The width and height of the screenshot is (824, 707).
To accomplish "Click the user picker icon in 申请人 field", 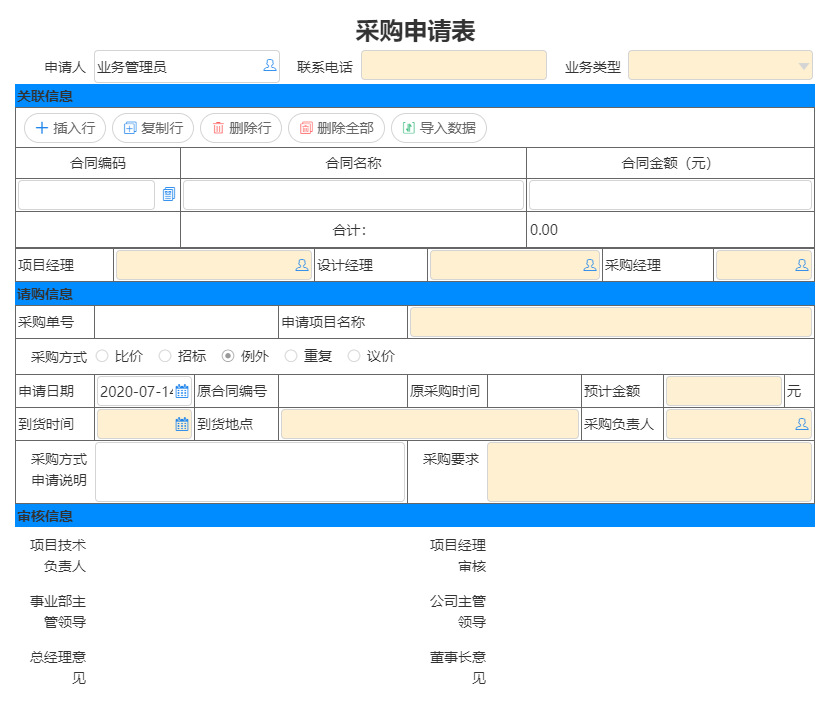I will (270, 65).
